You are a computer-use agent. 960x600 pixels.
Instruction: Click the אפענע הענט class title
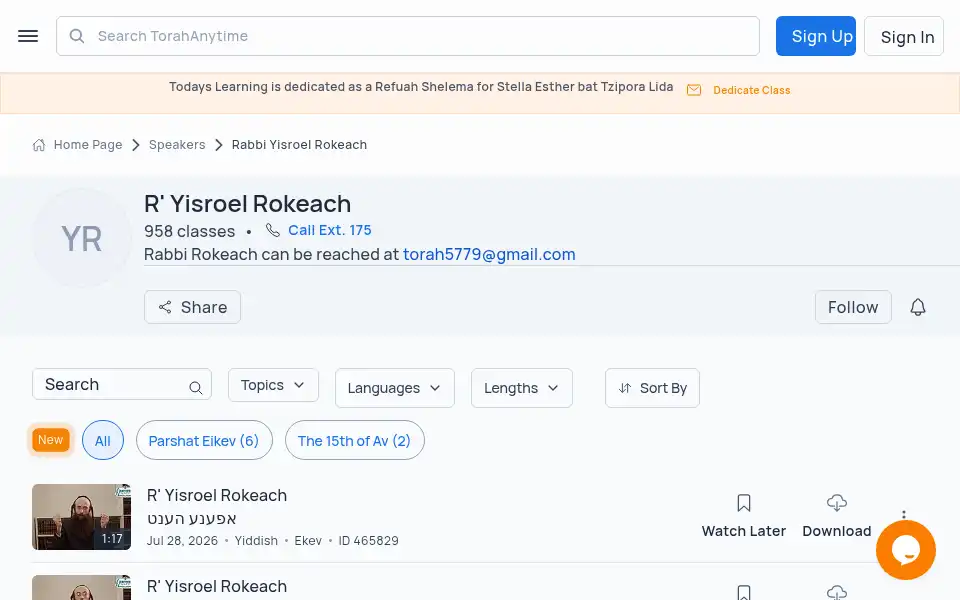(x=192, y=519)
